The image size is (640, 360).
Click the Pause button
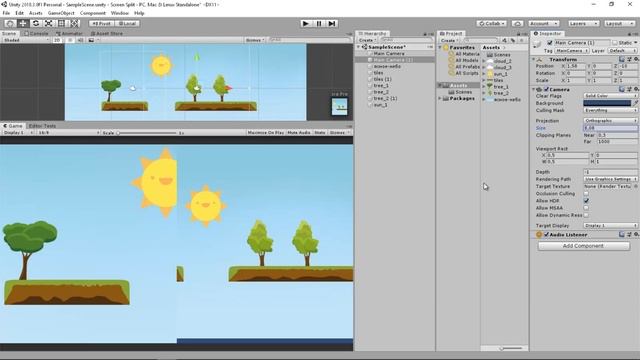pyautogui.click(x=319, y=24)
